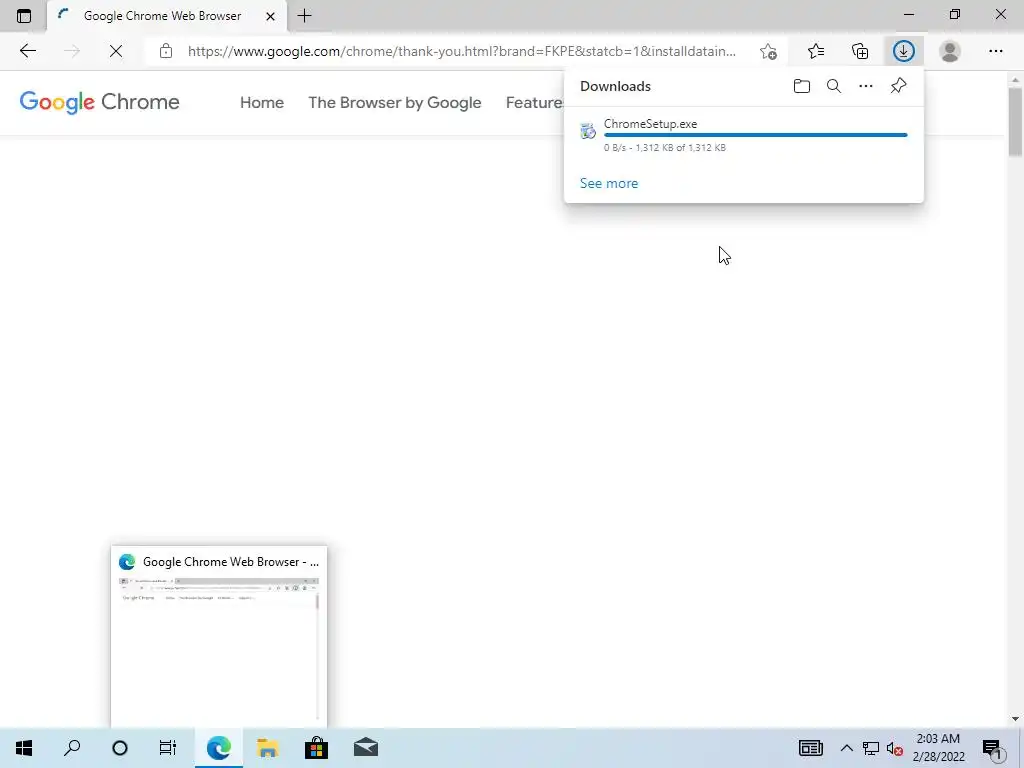Open a new browser tab
The image size is (1024, 768).
[304, 16]
